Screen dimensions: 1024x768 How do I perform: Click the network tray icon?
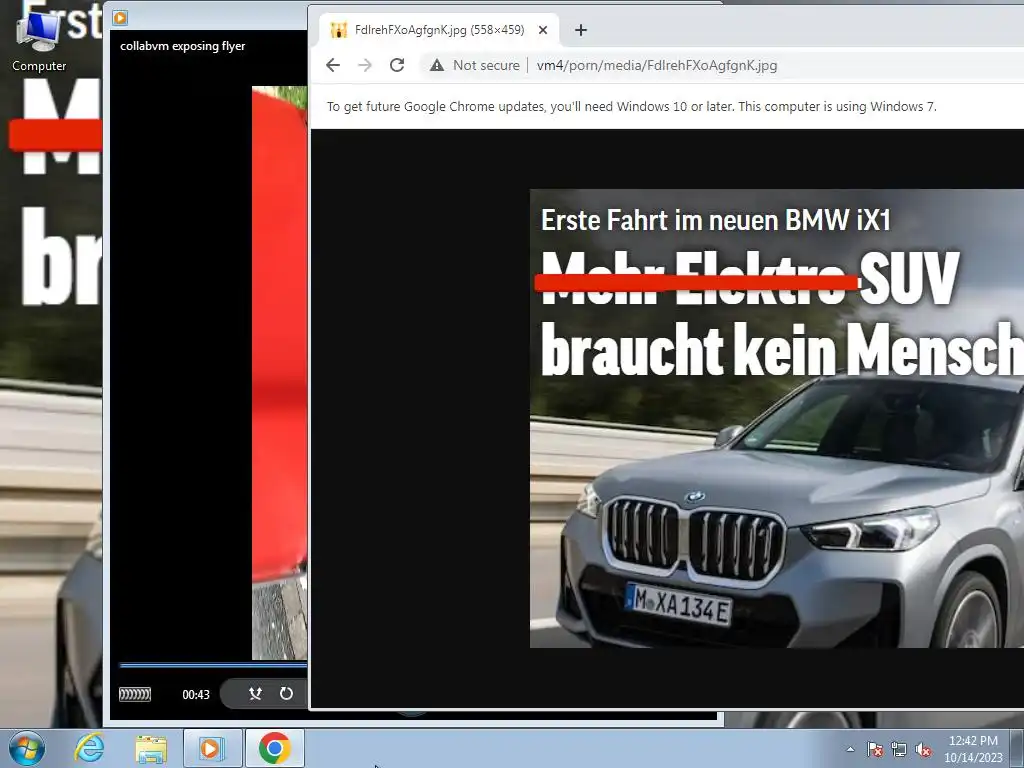point(899,749)
